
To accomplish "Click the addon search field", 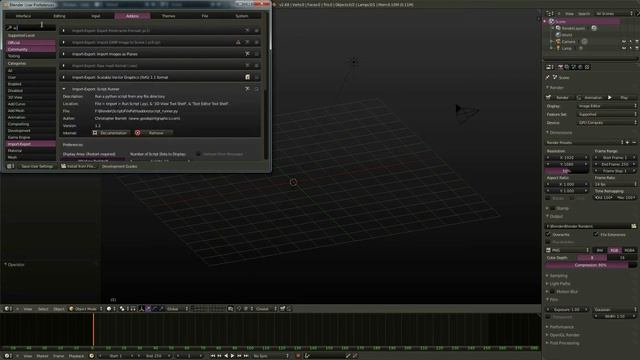I will [x=31, y=28].
